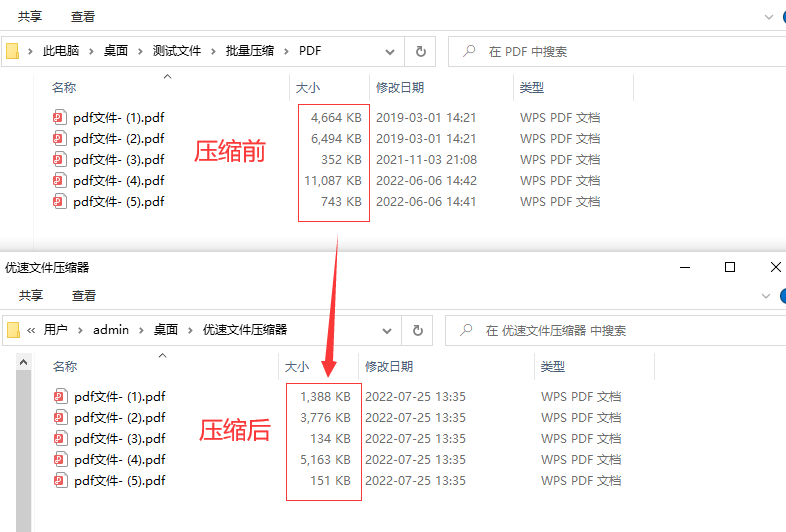Click search box 在 PDF 中搜索
Image resolution: width=786 pixels, height=532 pixels.
(617, 51)
